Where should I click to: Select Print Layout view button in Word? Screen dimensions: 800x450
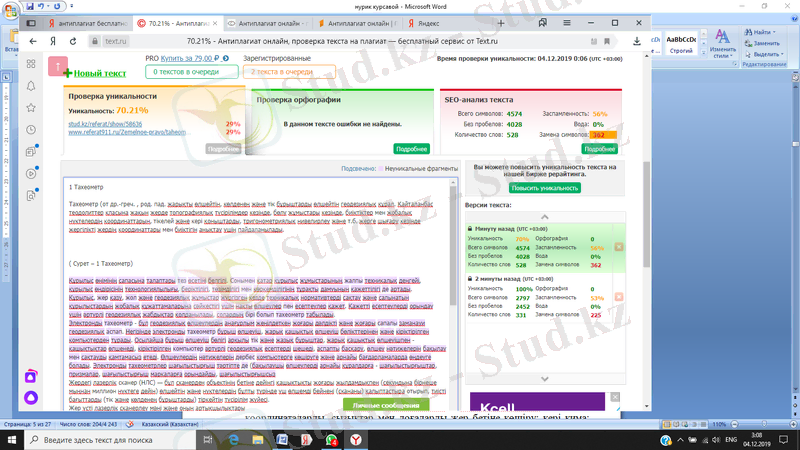(x=666, y=424)
